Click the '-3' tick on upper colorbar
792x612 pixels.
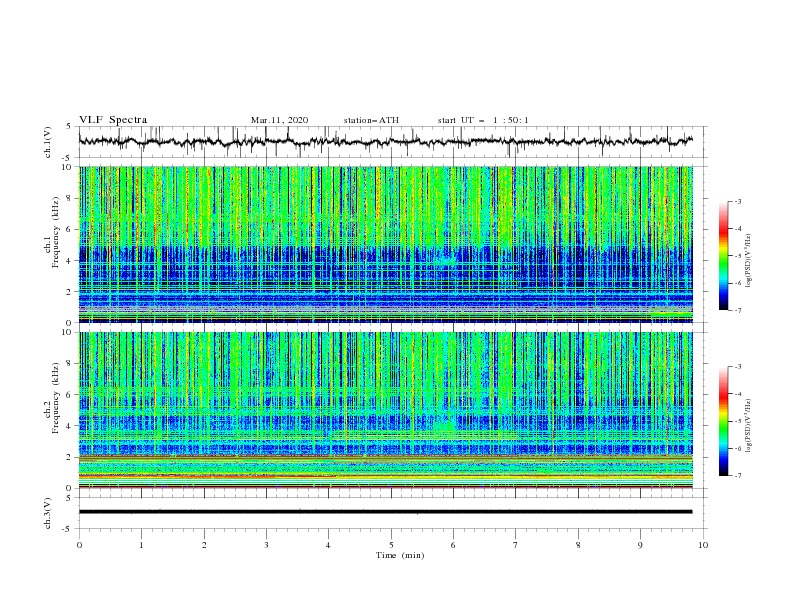(738, 201)
